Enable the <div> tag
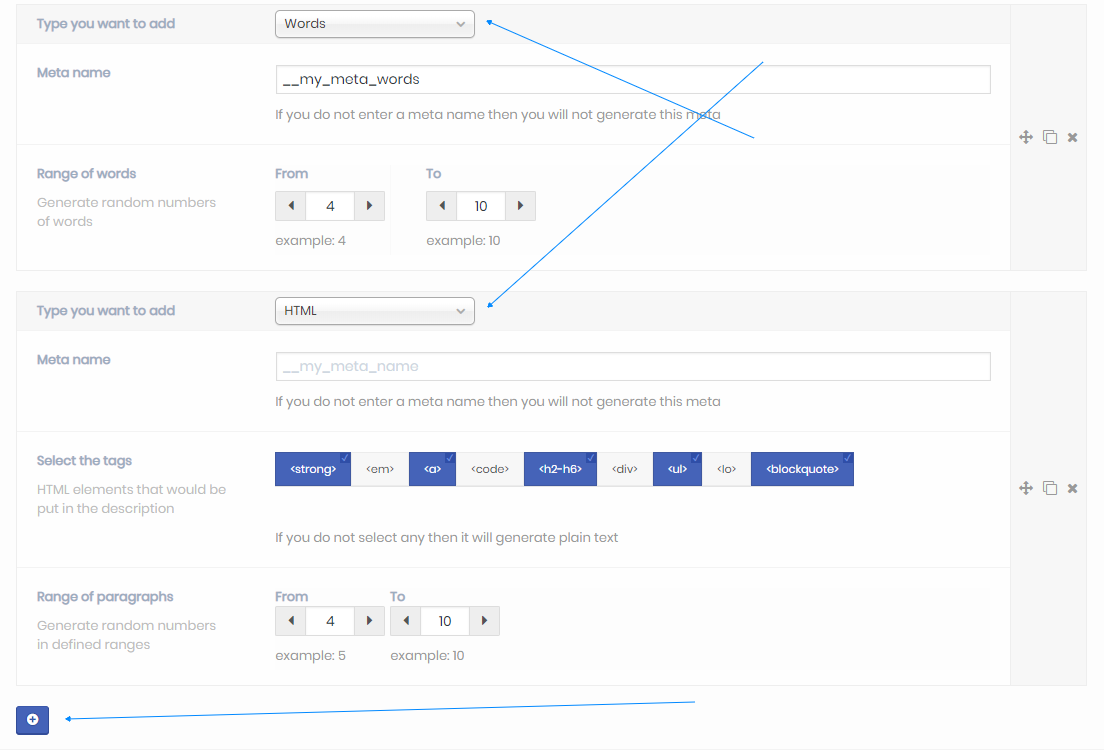The width and height of the screenshot is (1104, 750). [x=625, y=469]
